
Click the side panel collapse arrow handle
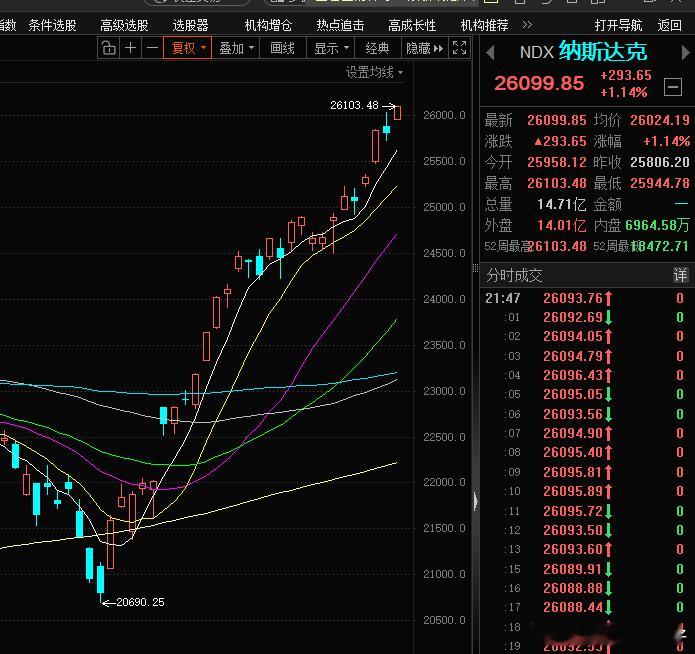(x=476, y=501)
